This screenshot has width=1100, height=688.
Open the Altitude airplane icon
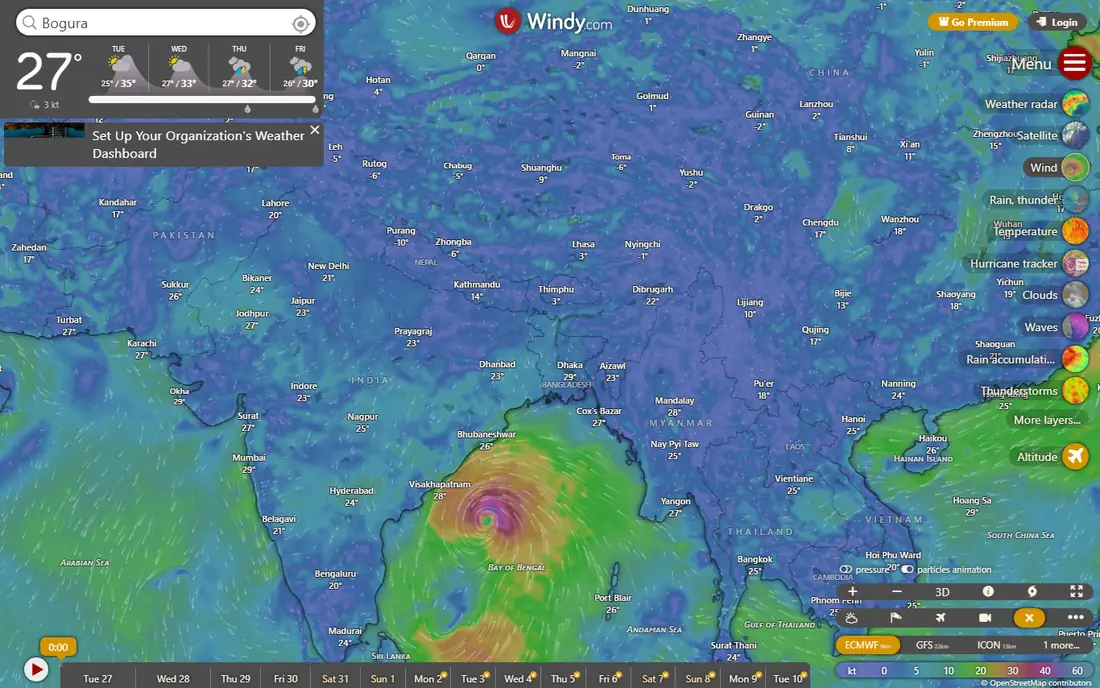(1075, 457)
